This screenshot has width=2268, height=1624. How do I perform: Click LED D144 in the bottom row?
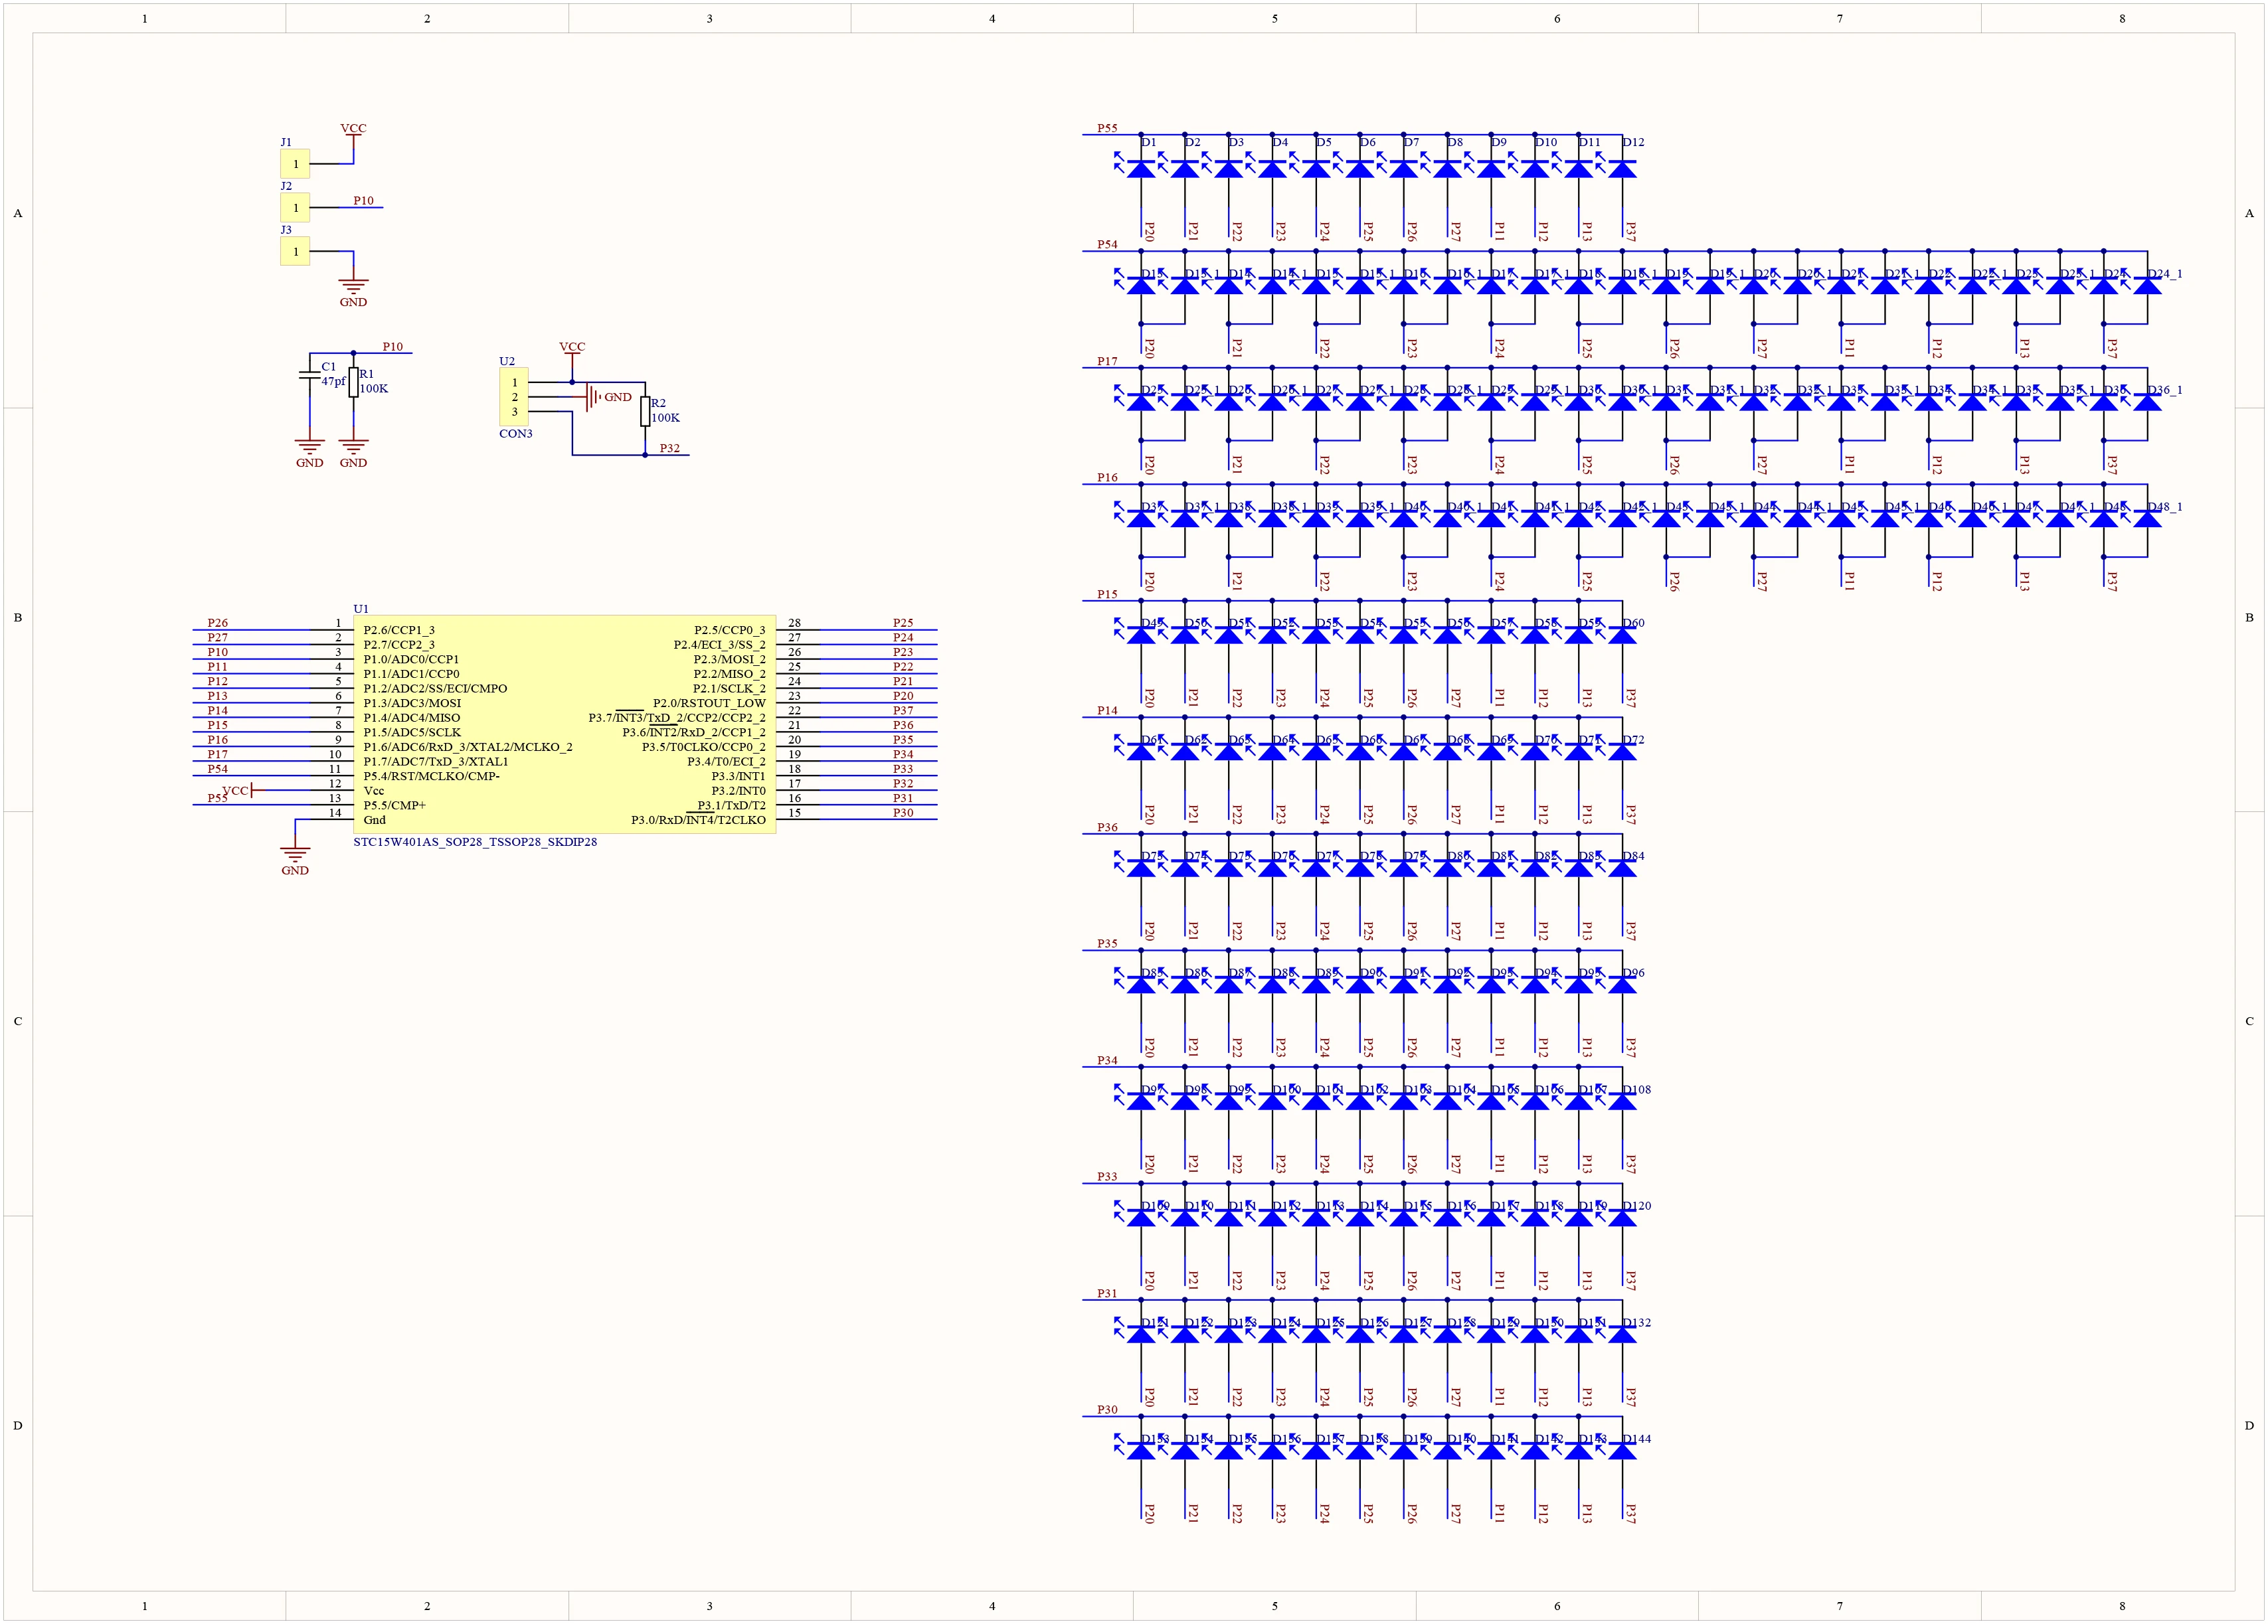point(1622,1451)
